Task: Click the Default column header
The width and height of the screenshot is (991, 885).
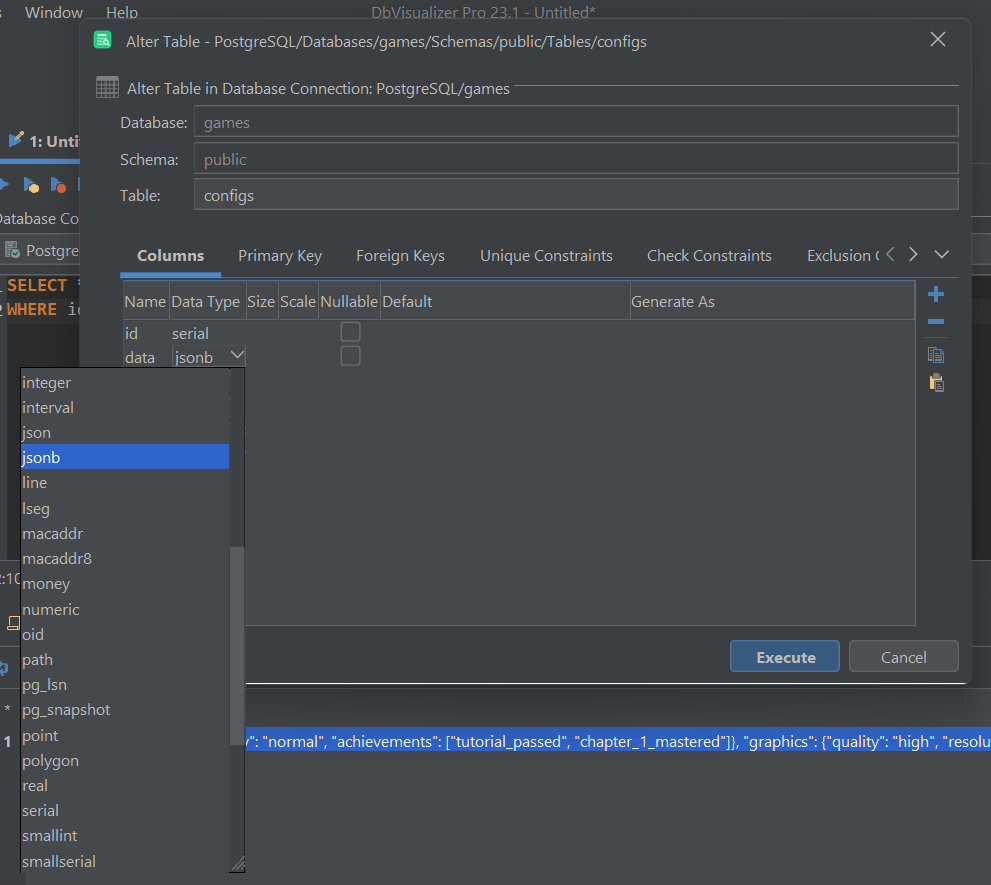Action: pyautogui.click(x=505, y=302)
